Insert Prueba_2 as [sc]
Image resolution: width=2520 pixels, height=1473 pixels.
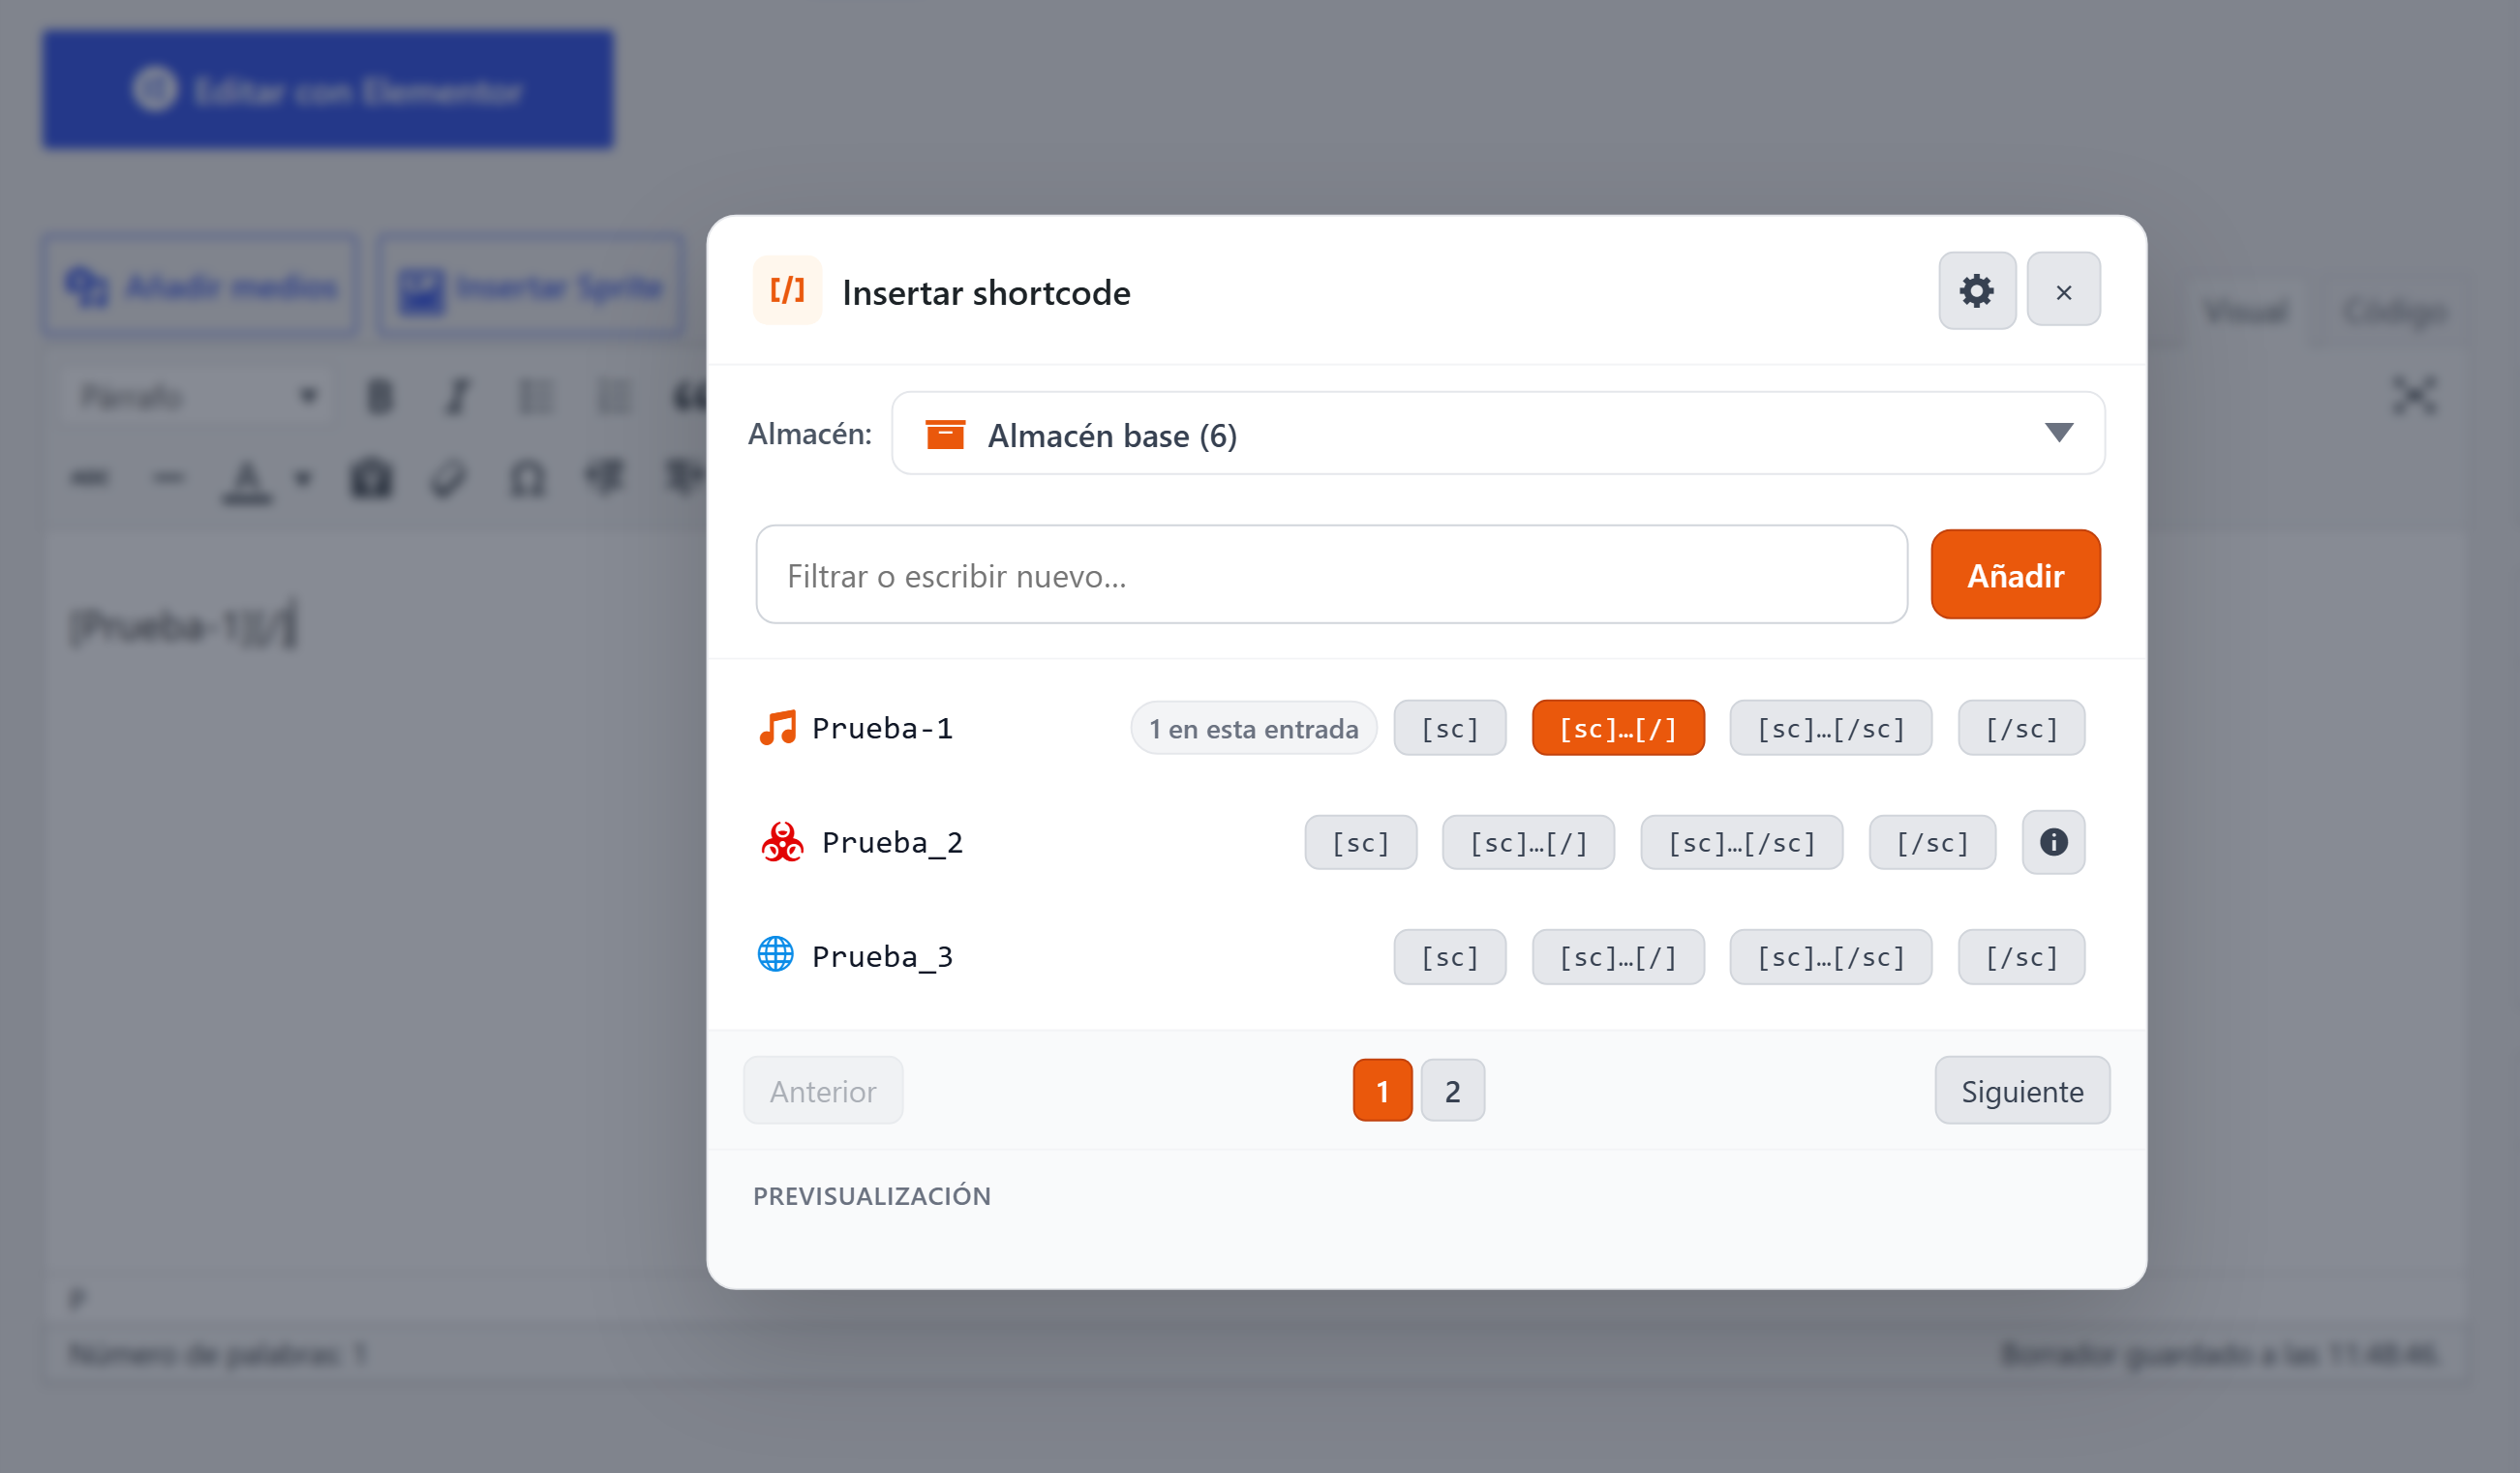[x=1360, y=842]
